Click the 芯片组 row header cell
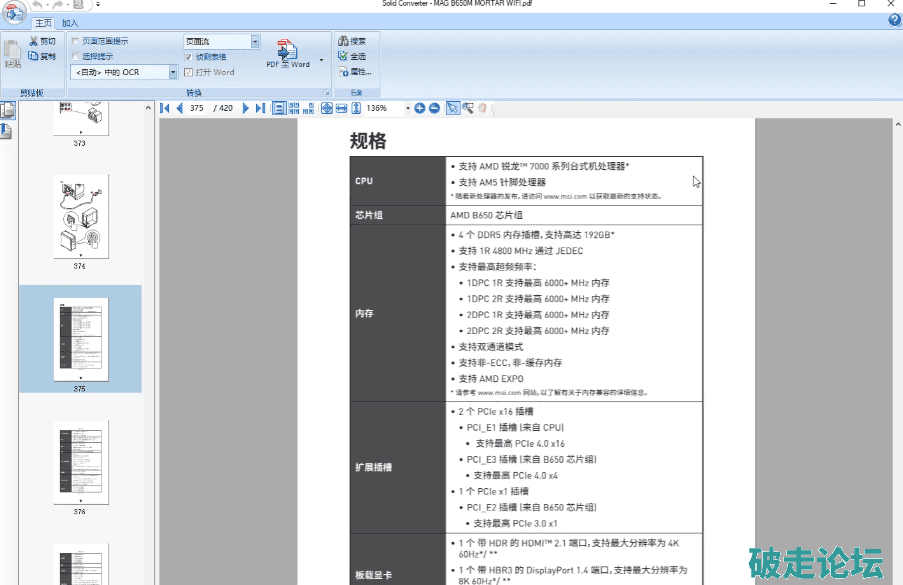The image size is (903, 585). [397, 215]
